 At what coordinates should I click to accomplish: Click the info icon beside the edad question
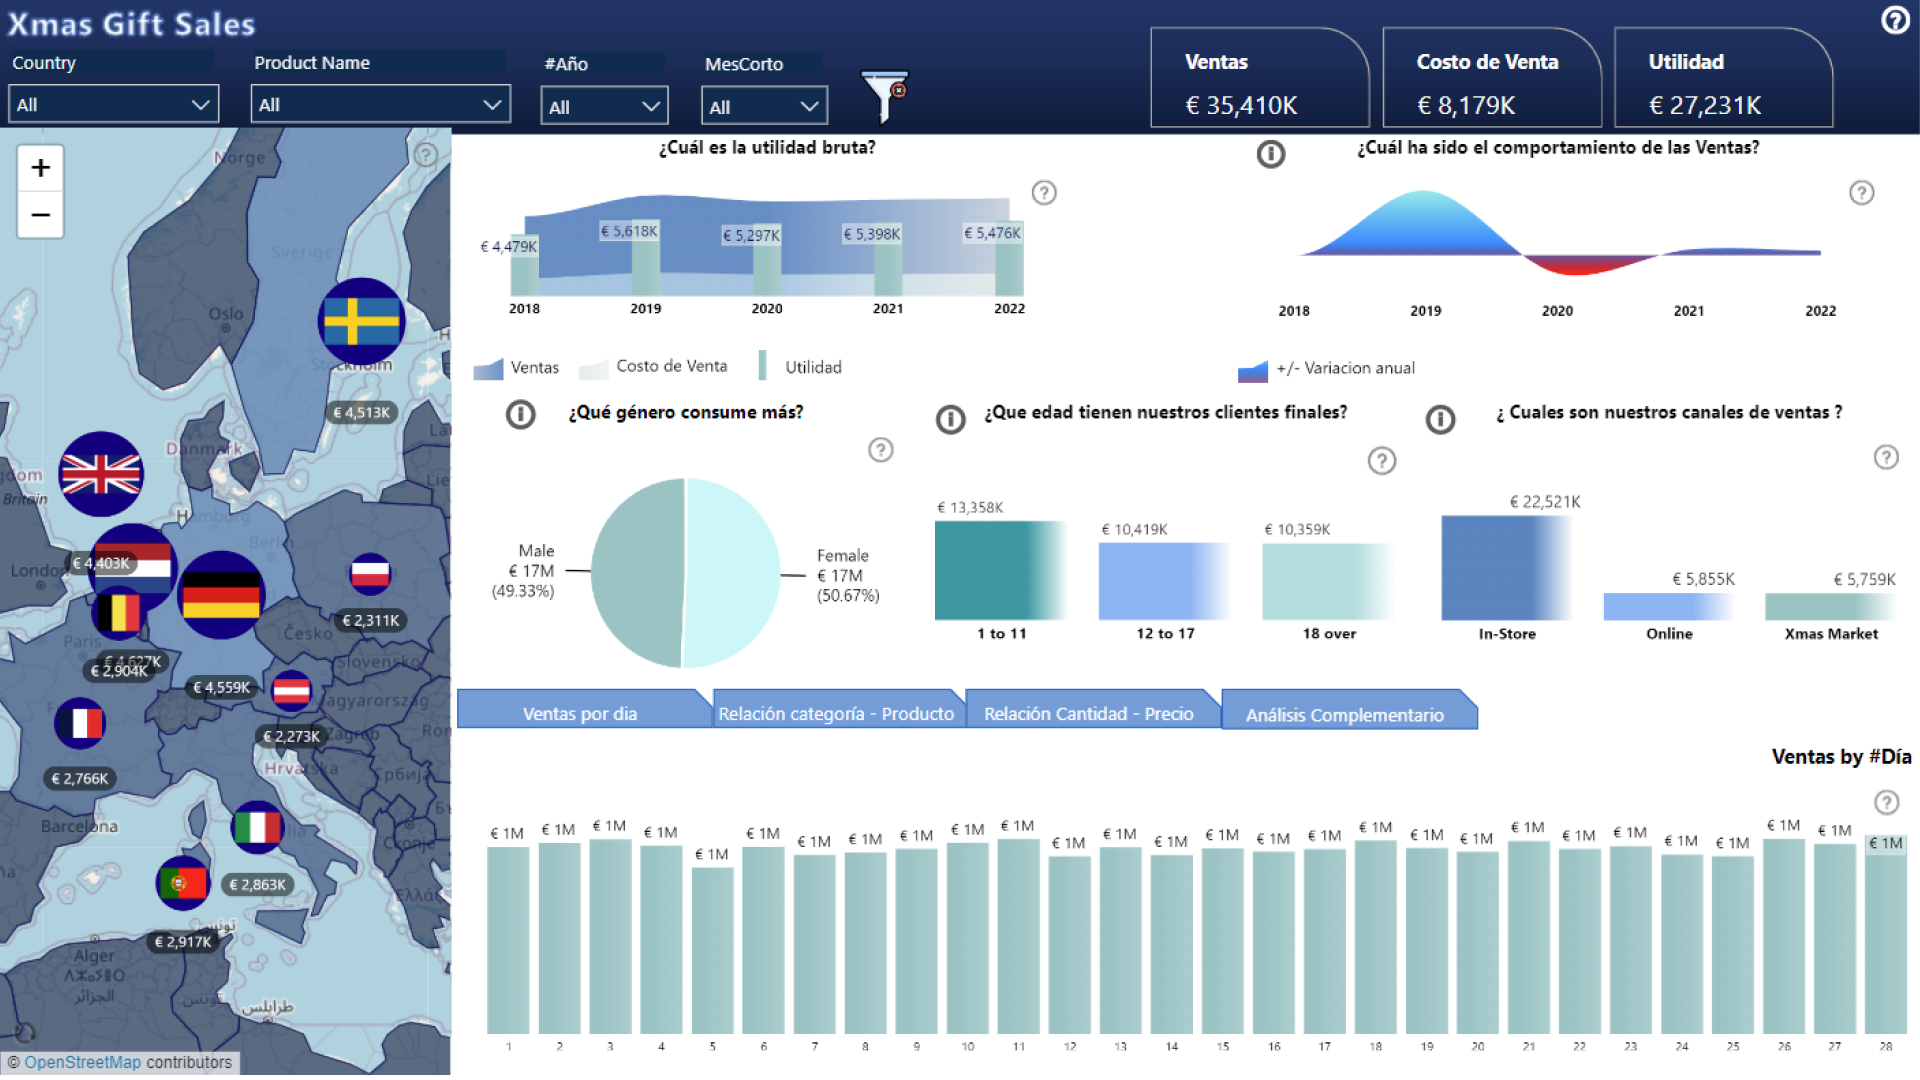pyautogui.click(x=951, y=419)
